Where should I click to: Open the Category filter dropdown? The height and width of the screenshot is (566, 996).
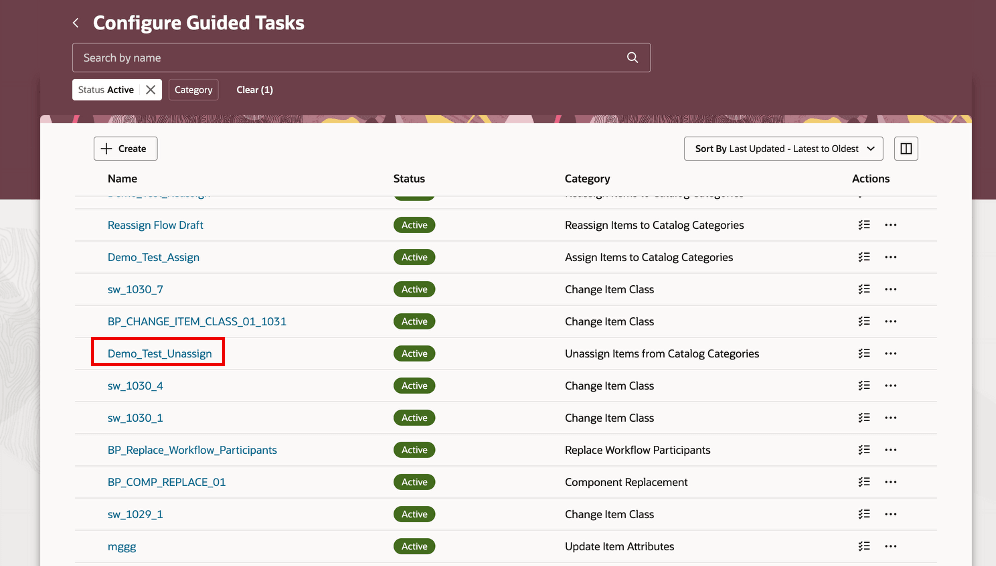pyautogui.click(x=193, y=90)
